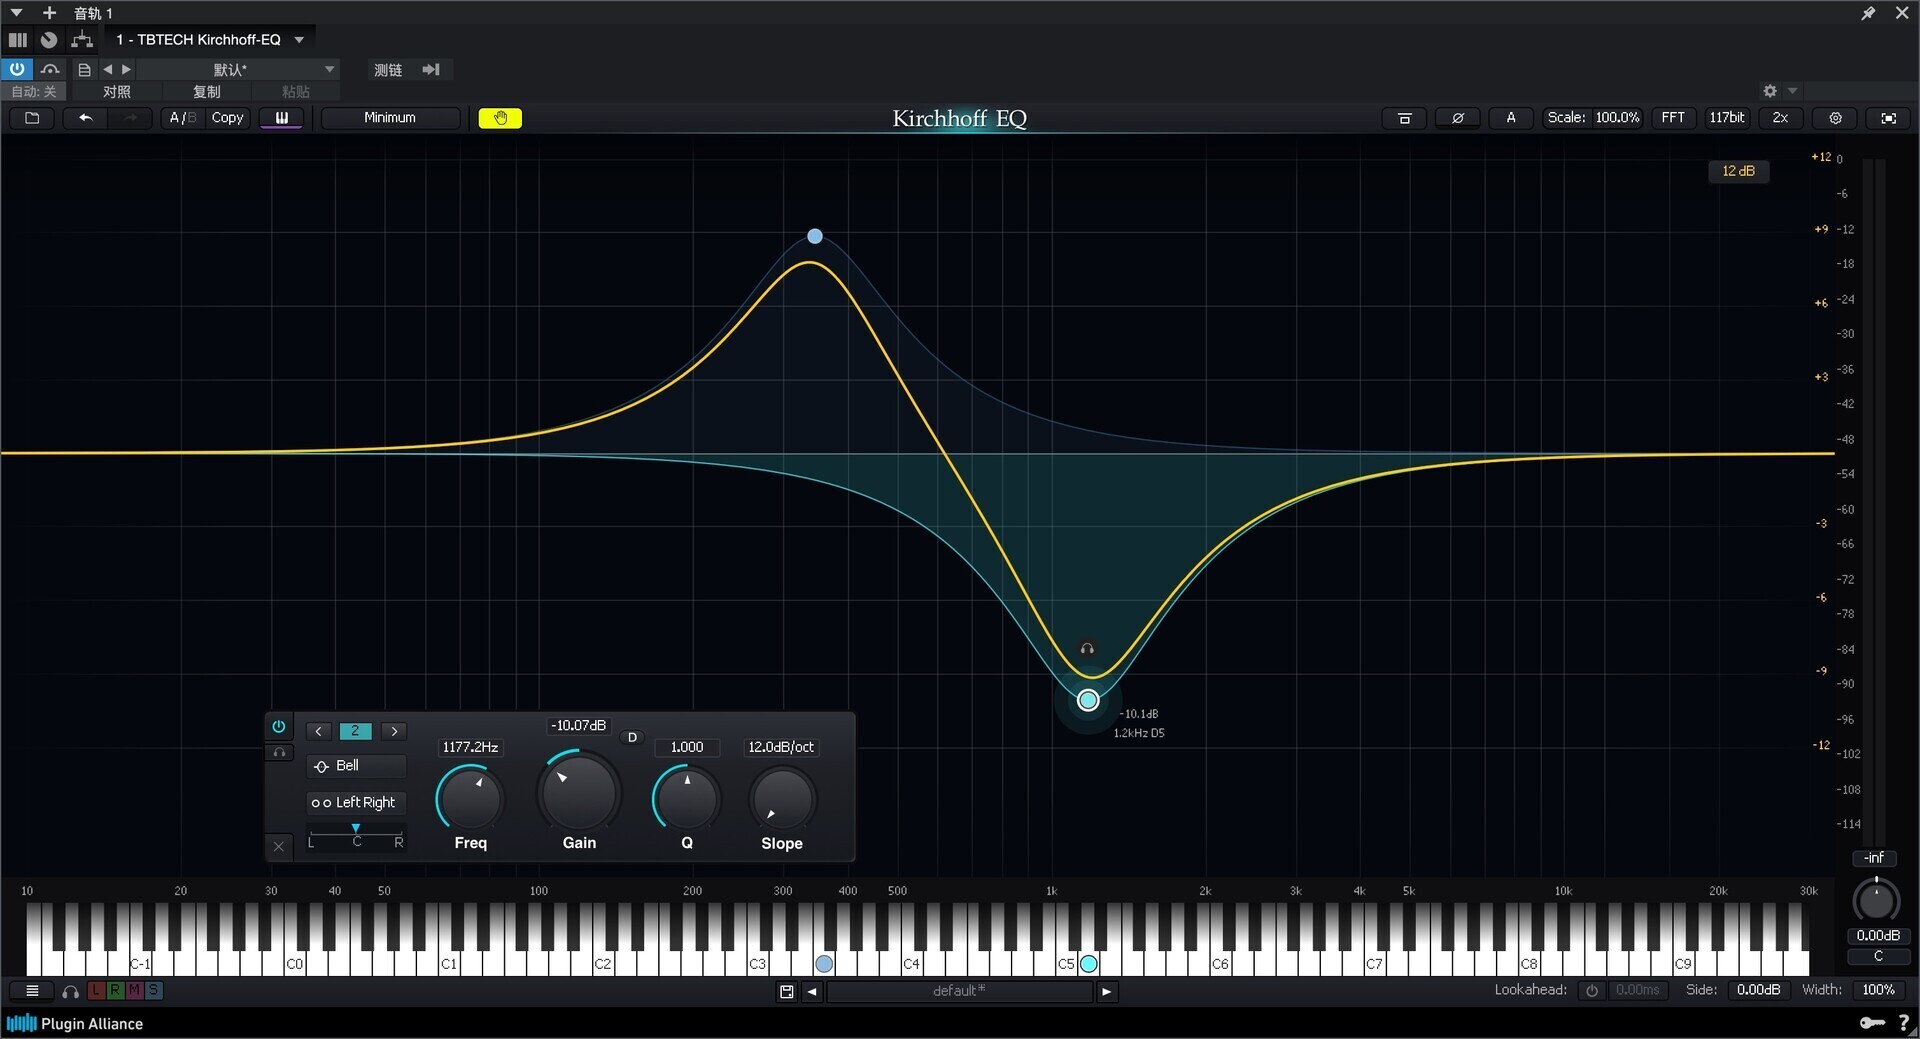Load the previous host preset arrow

point(108,70)
